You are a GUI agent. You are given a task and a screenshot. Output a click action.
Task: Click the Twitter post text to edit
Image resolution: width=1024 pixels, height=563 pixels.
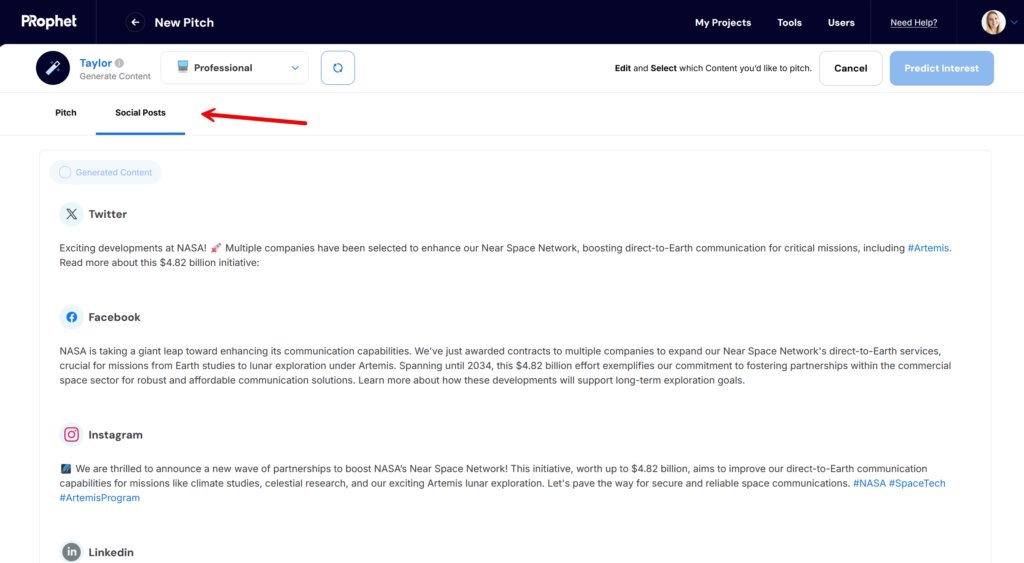[505, 255]
